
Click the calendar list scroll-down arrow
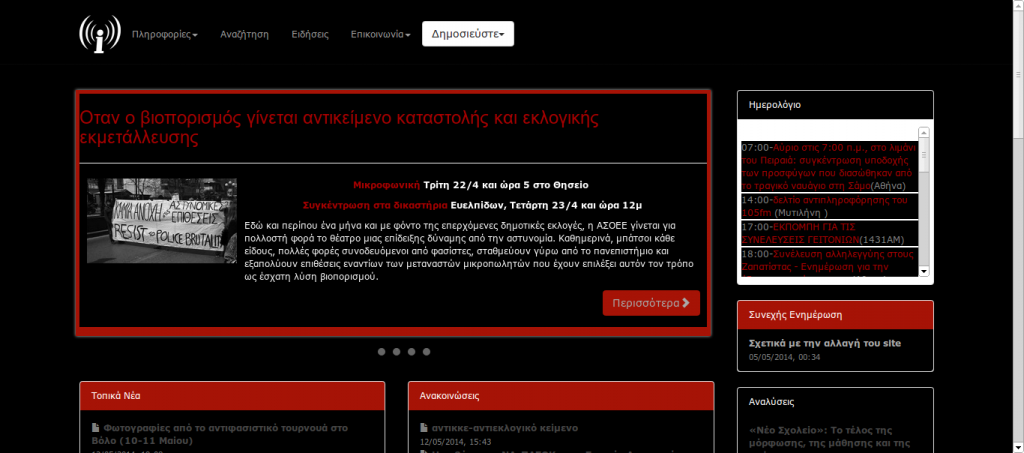pos(924,271)
